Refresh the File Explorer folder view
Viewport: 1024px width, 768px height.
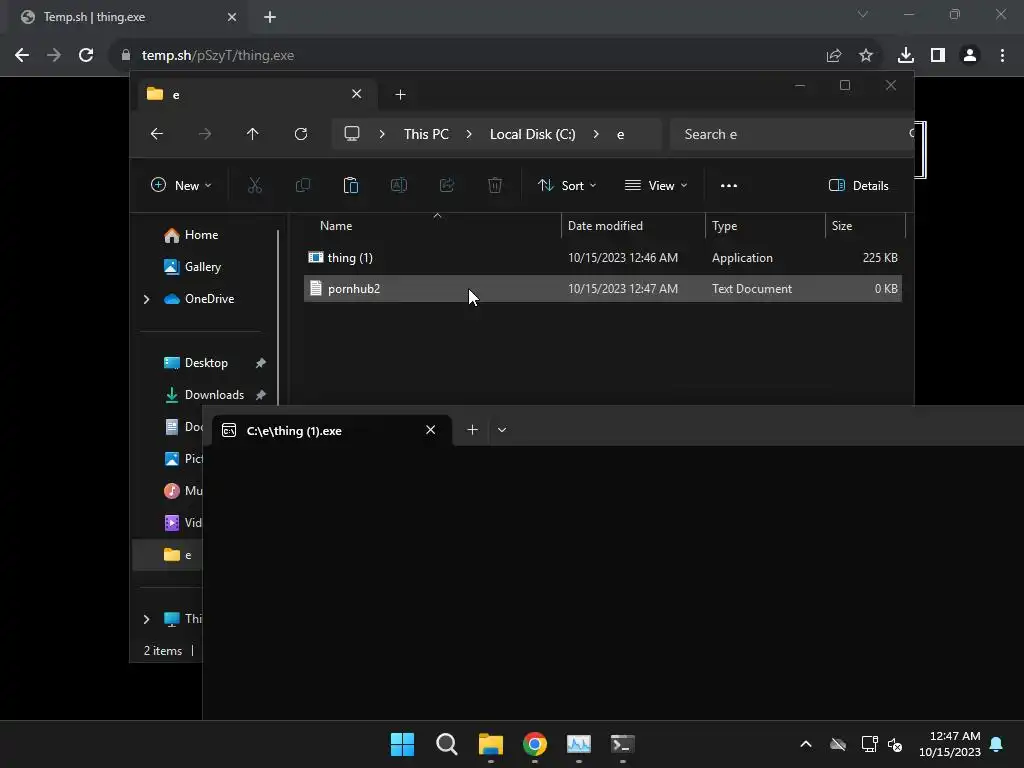pos(301,134)
